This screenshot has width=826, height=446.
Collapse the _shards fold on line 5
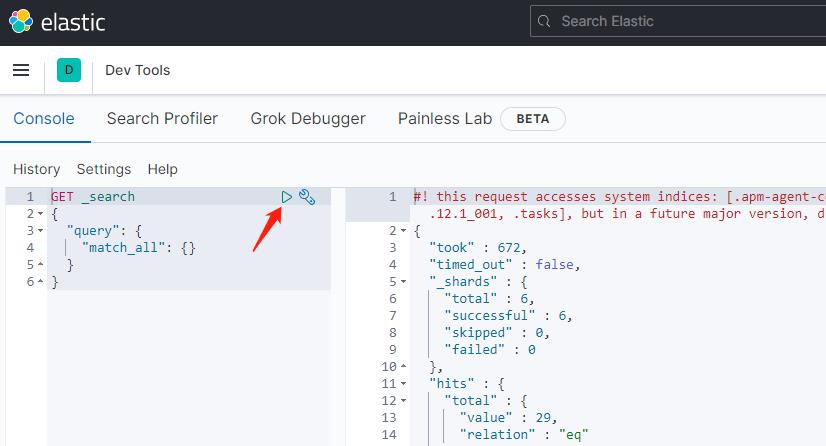tap(404, 282)
